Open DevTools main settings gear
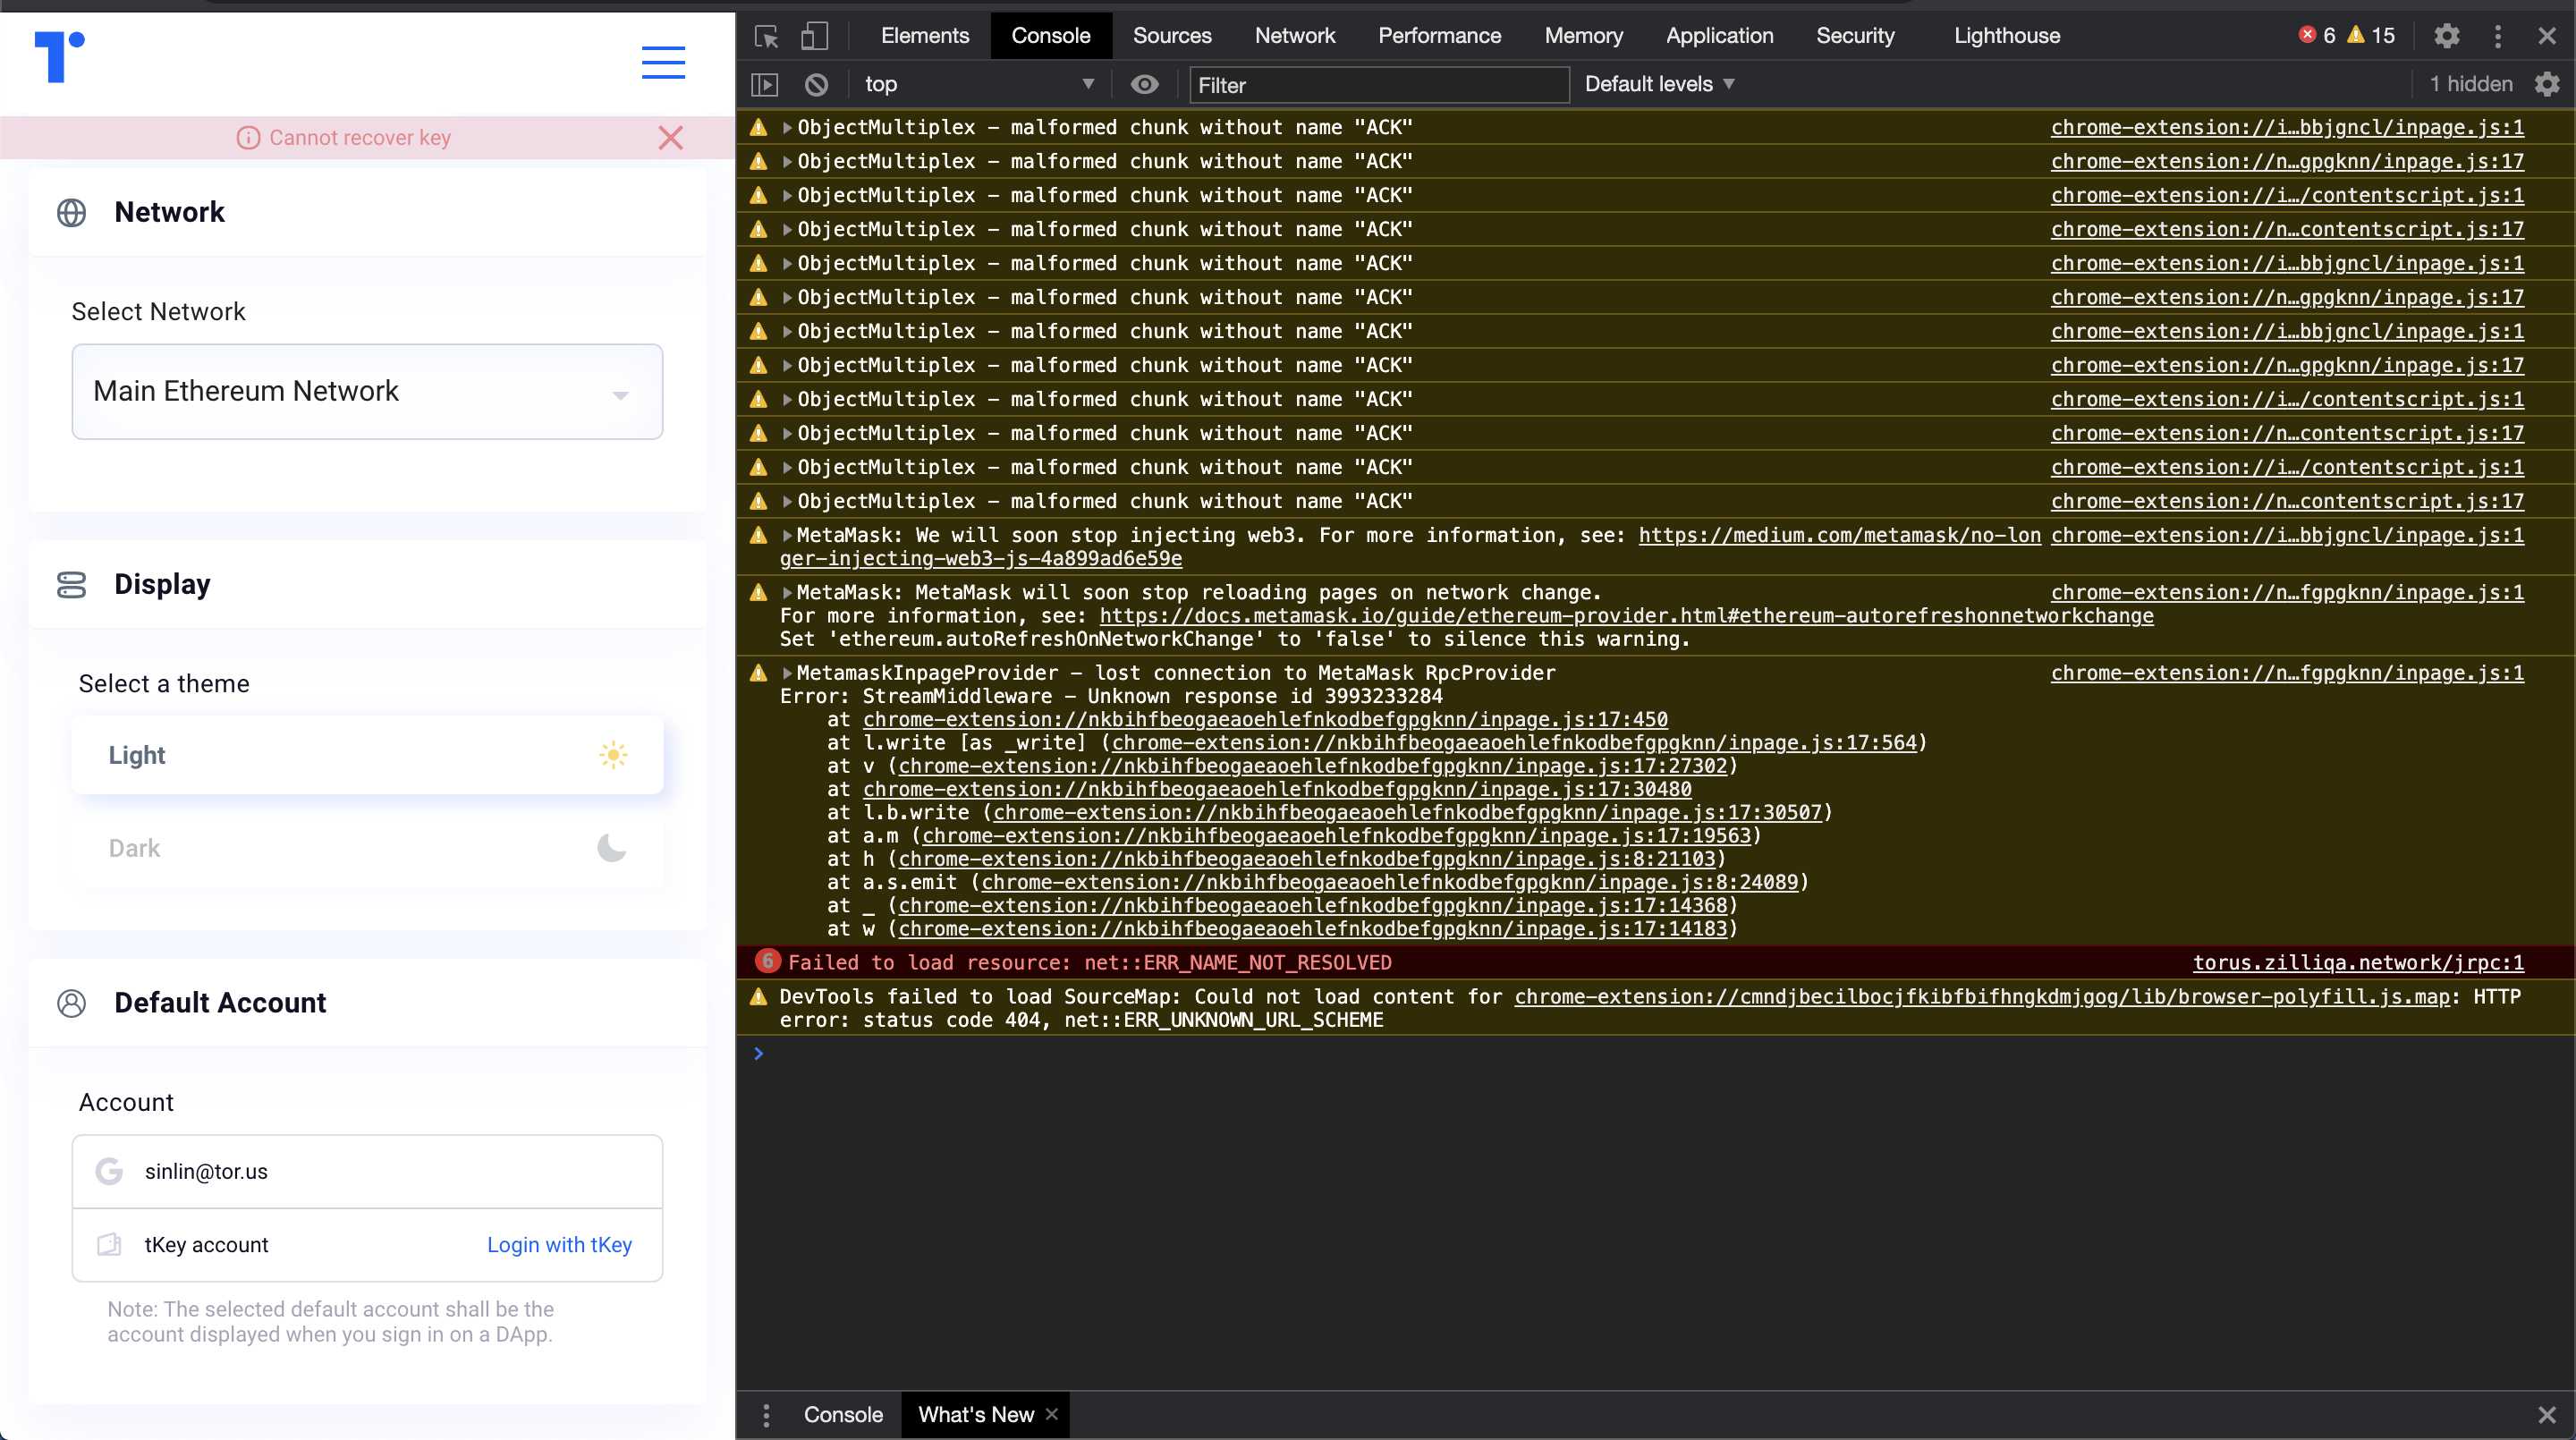 pos(2446,37)
